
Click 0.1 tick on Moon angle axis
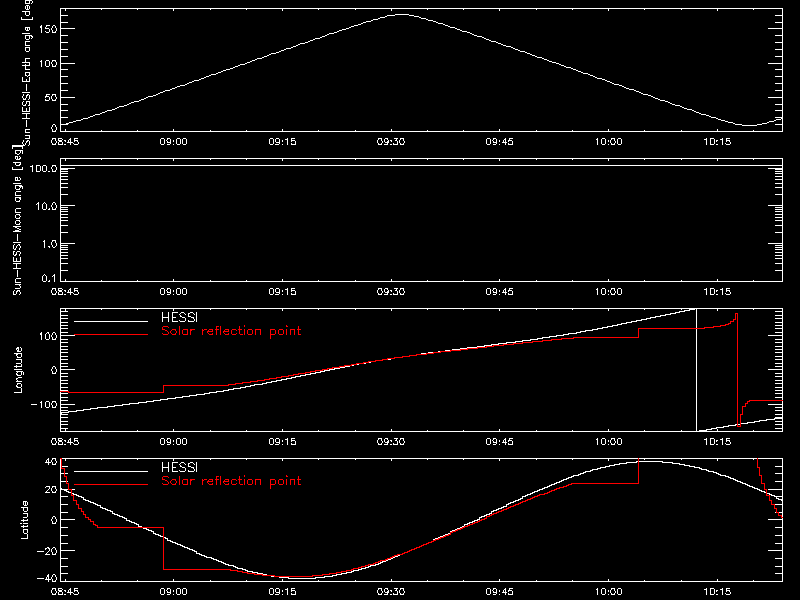click(49, 278)
